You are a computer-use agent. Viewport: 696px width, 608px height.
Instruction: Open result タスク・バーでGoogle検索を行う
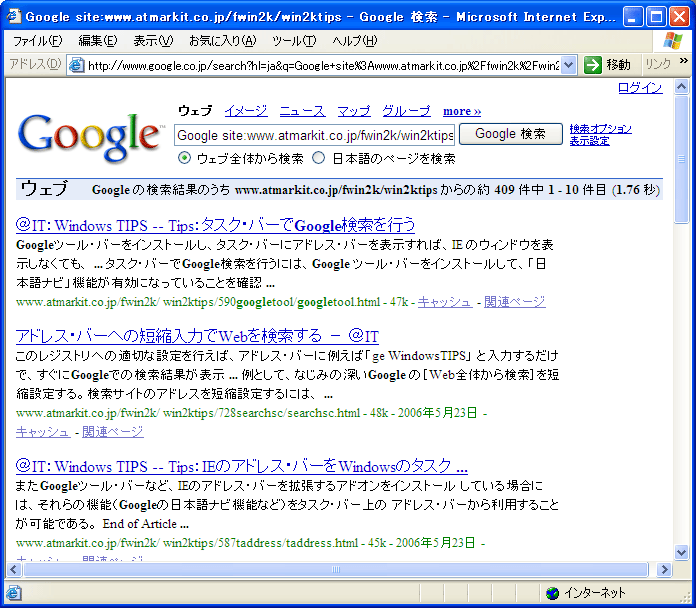[x=215, y=225]
